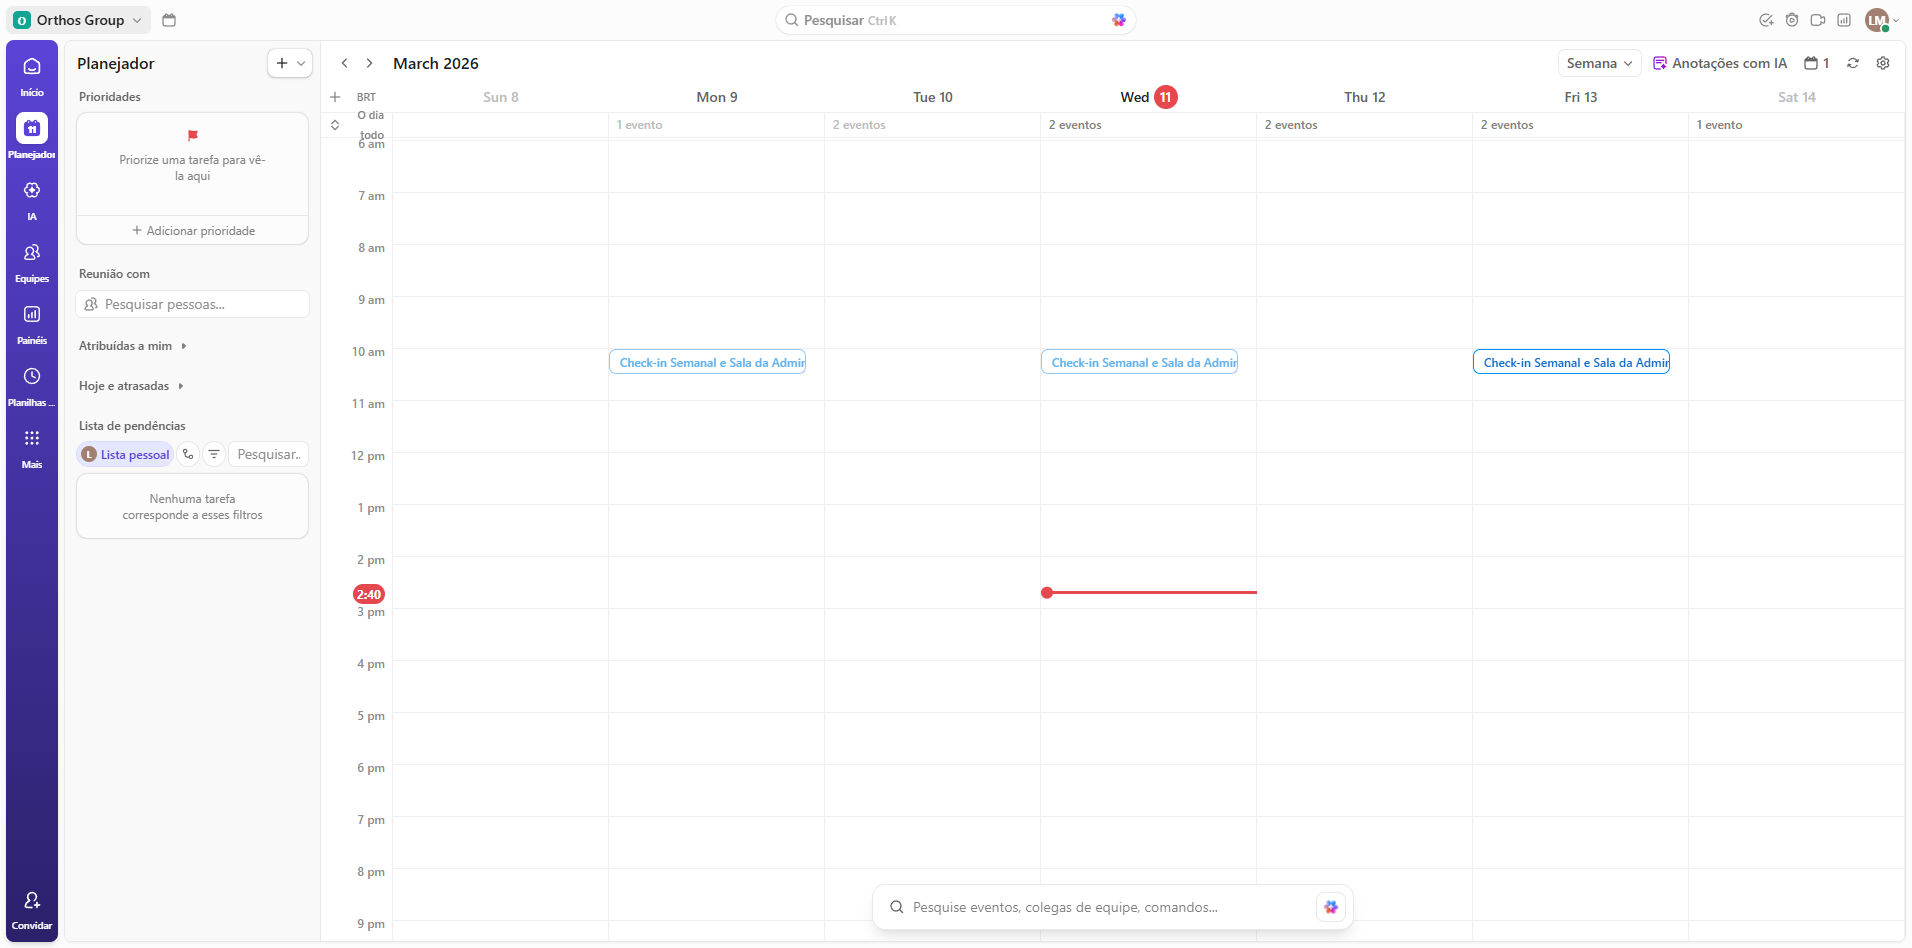Viewport: 1912px width, 948px height.
Task: Open the IA assistant in sidebar
Action: point(32,191)
